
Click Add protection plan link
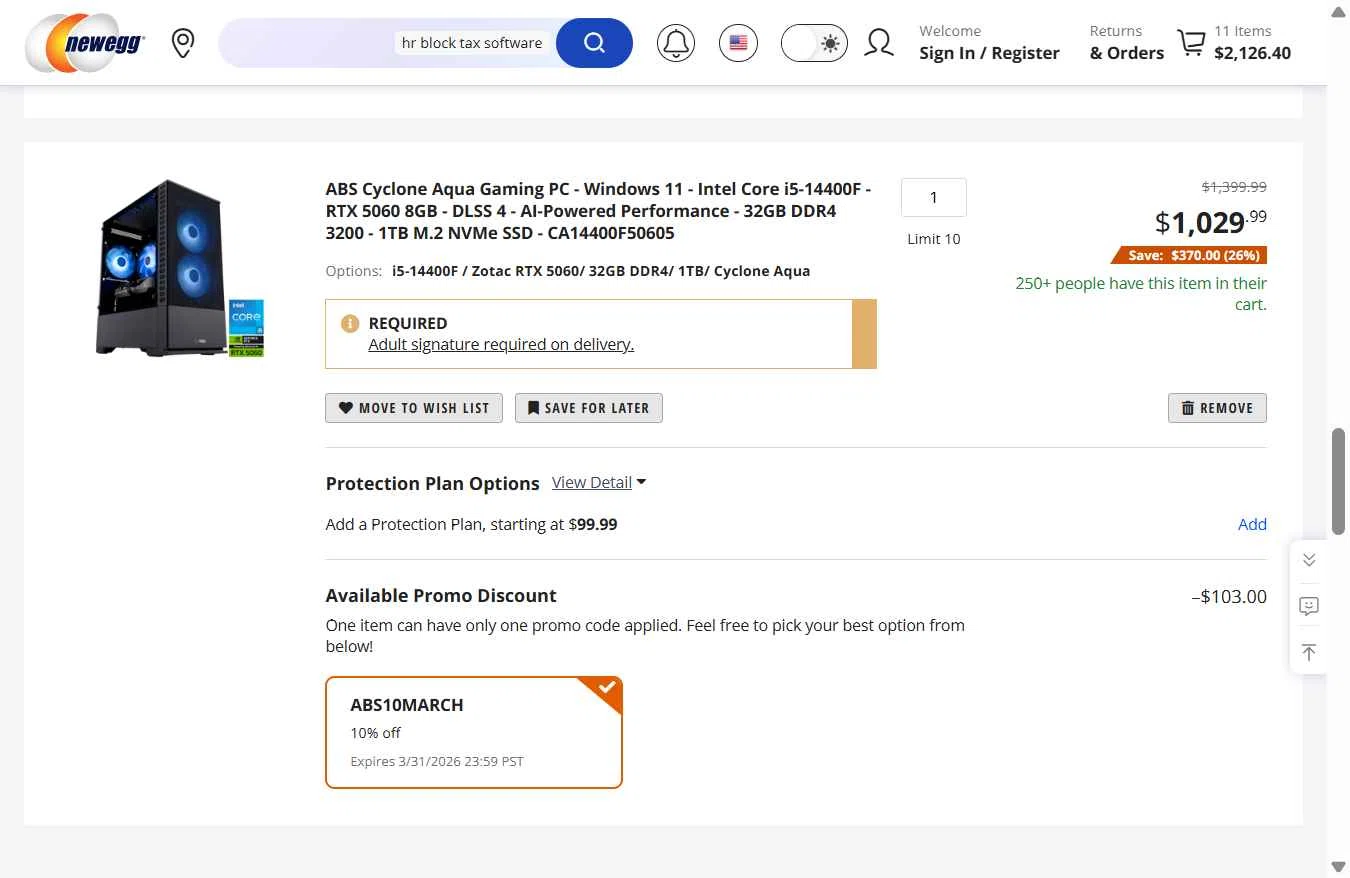(1252, 524)
